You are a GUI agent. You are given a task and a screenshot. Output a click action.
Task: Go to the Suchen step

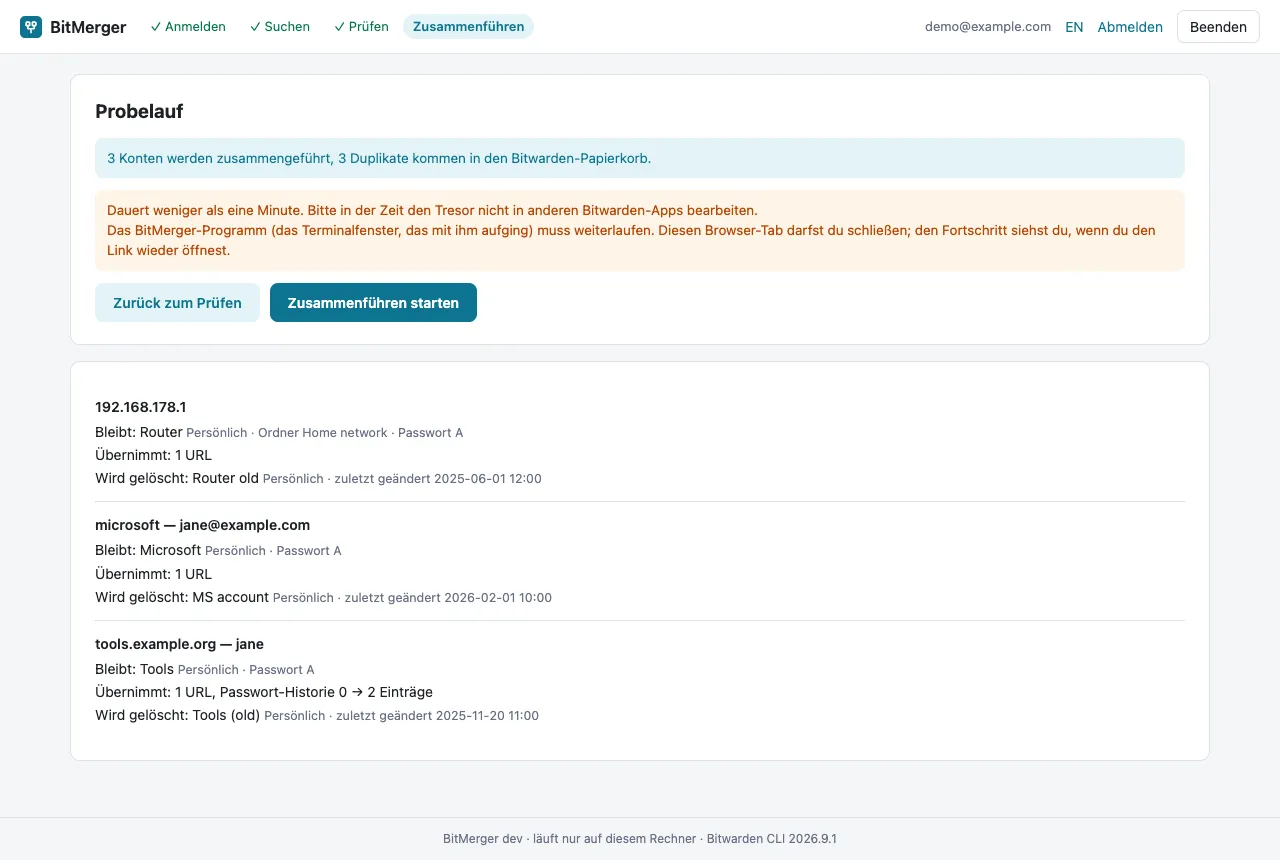[x=280, y=27]
